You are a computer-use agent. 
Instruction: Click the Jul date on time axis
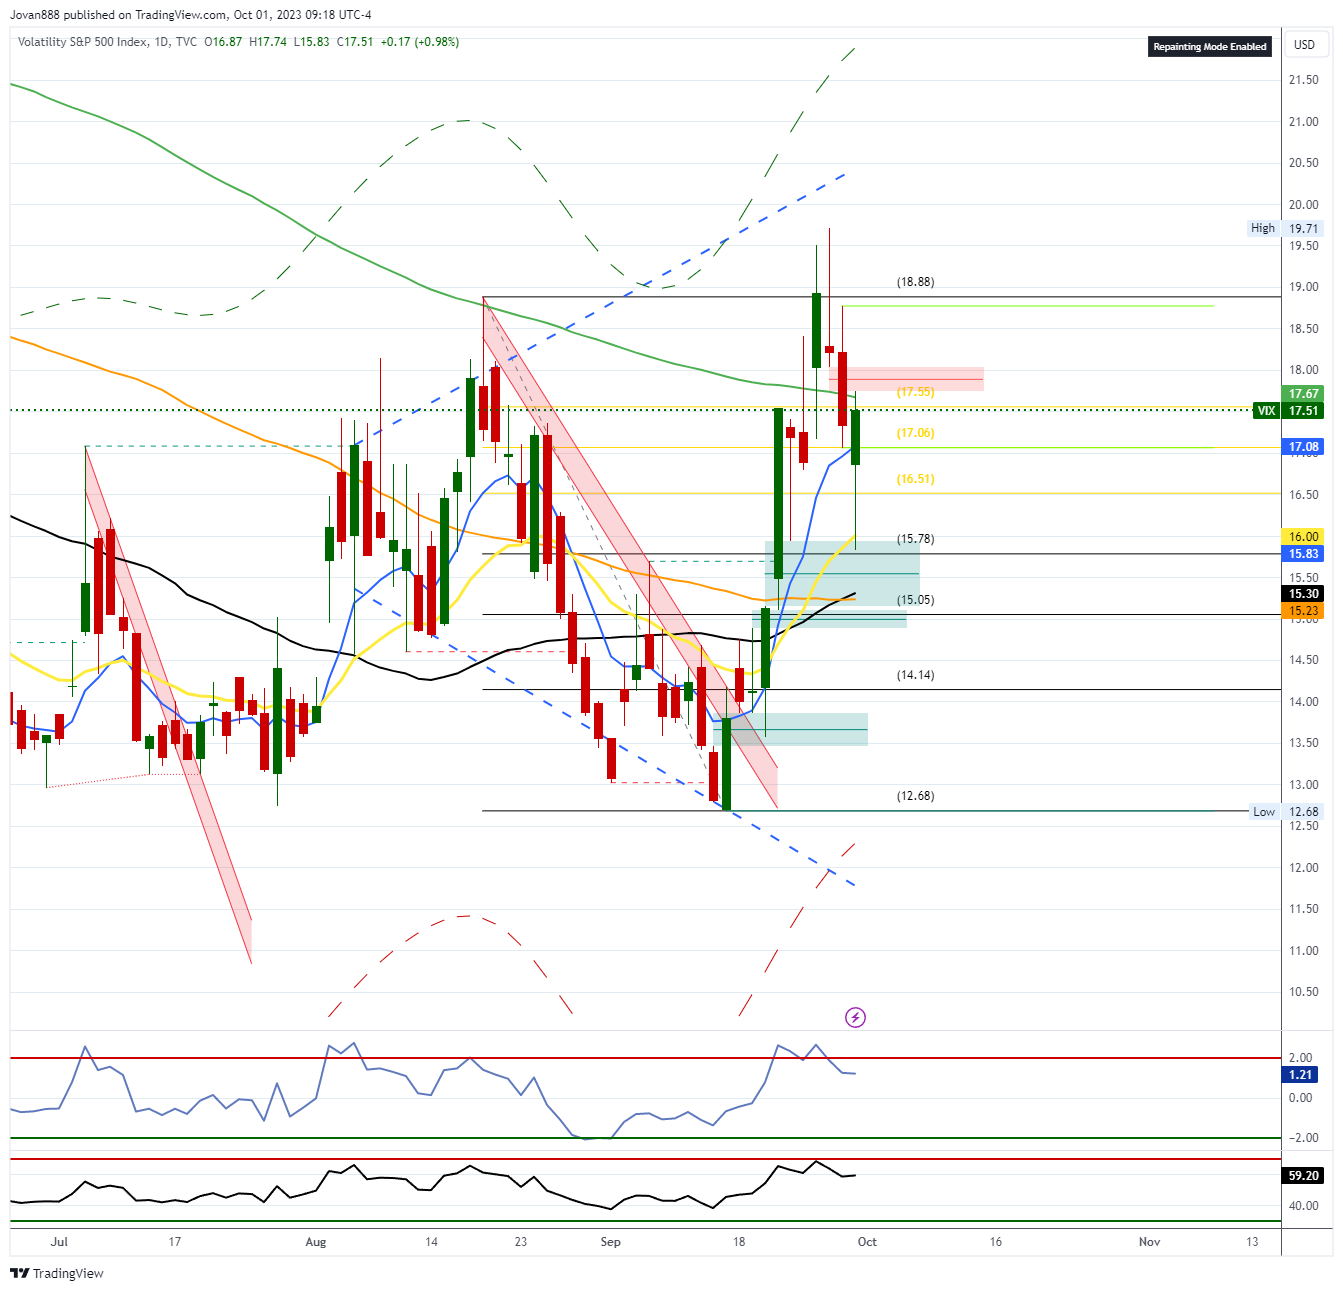click(59, 1242)
